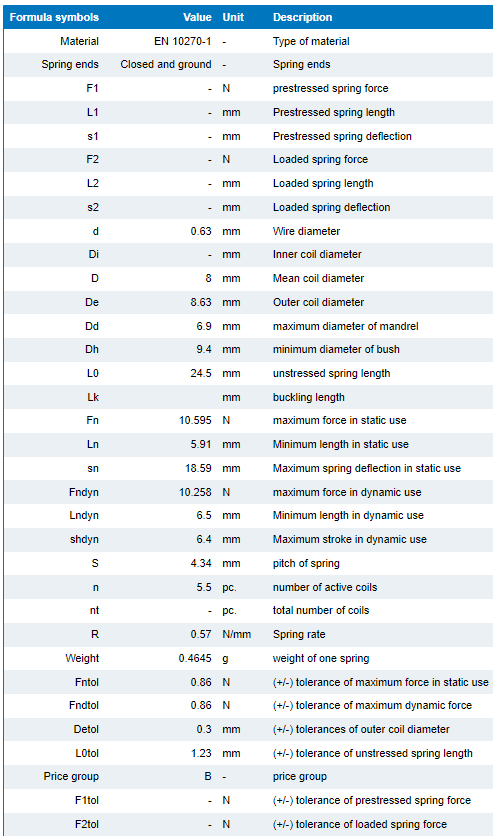The image size is (493, 836).
Task: Select the EN 10270-1 material value
Action: pos(183,41)
